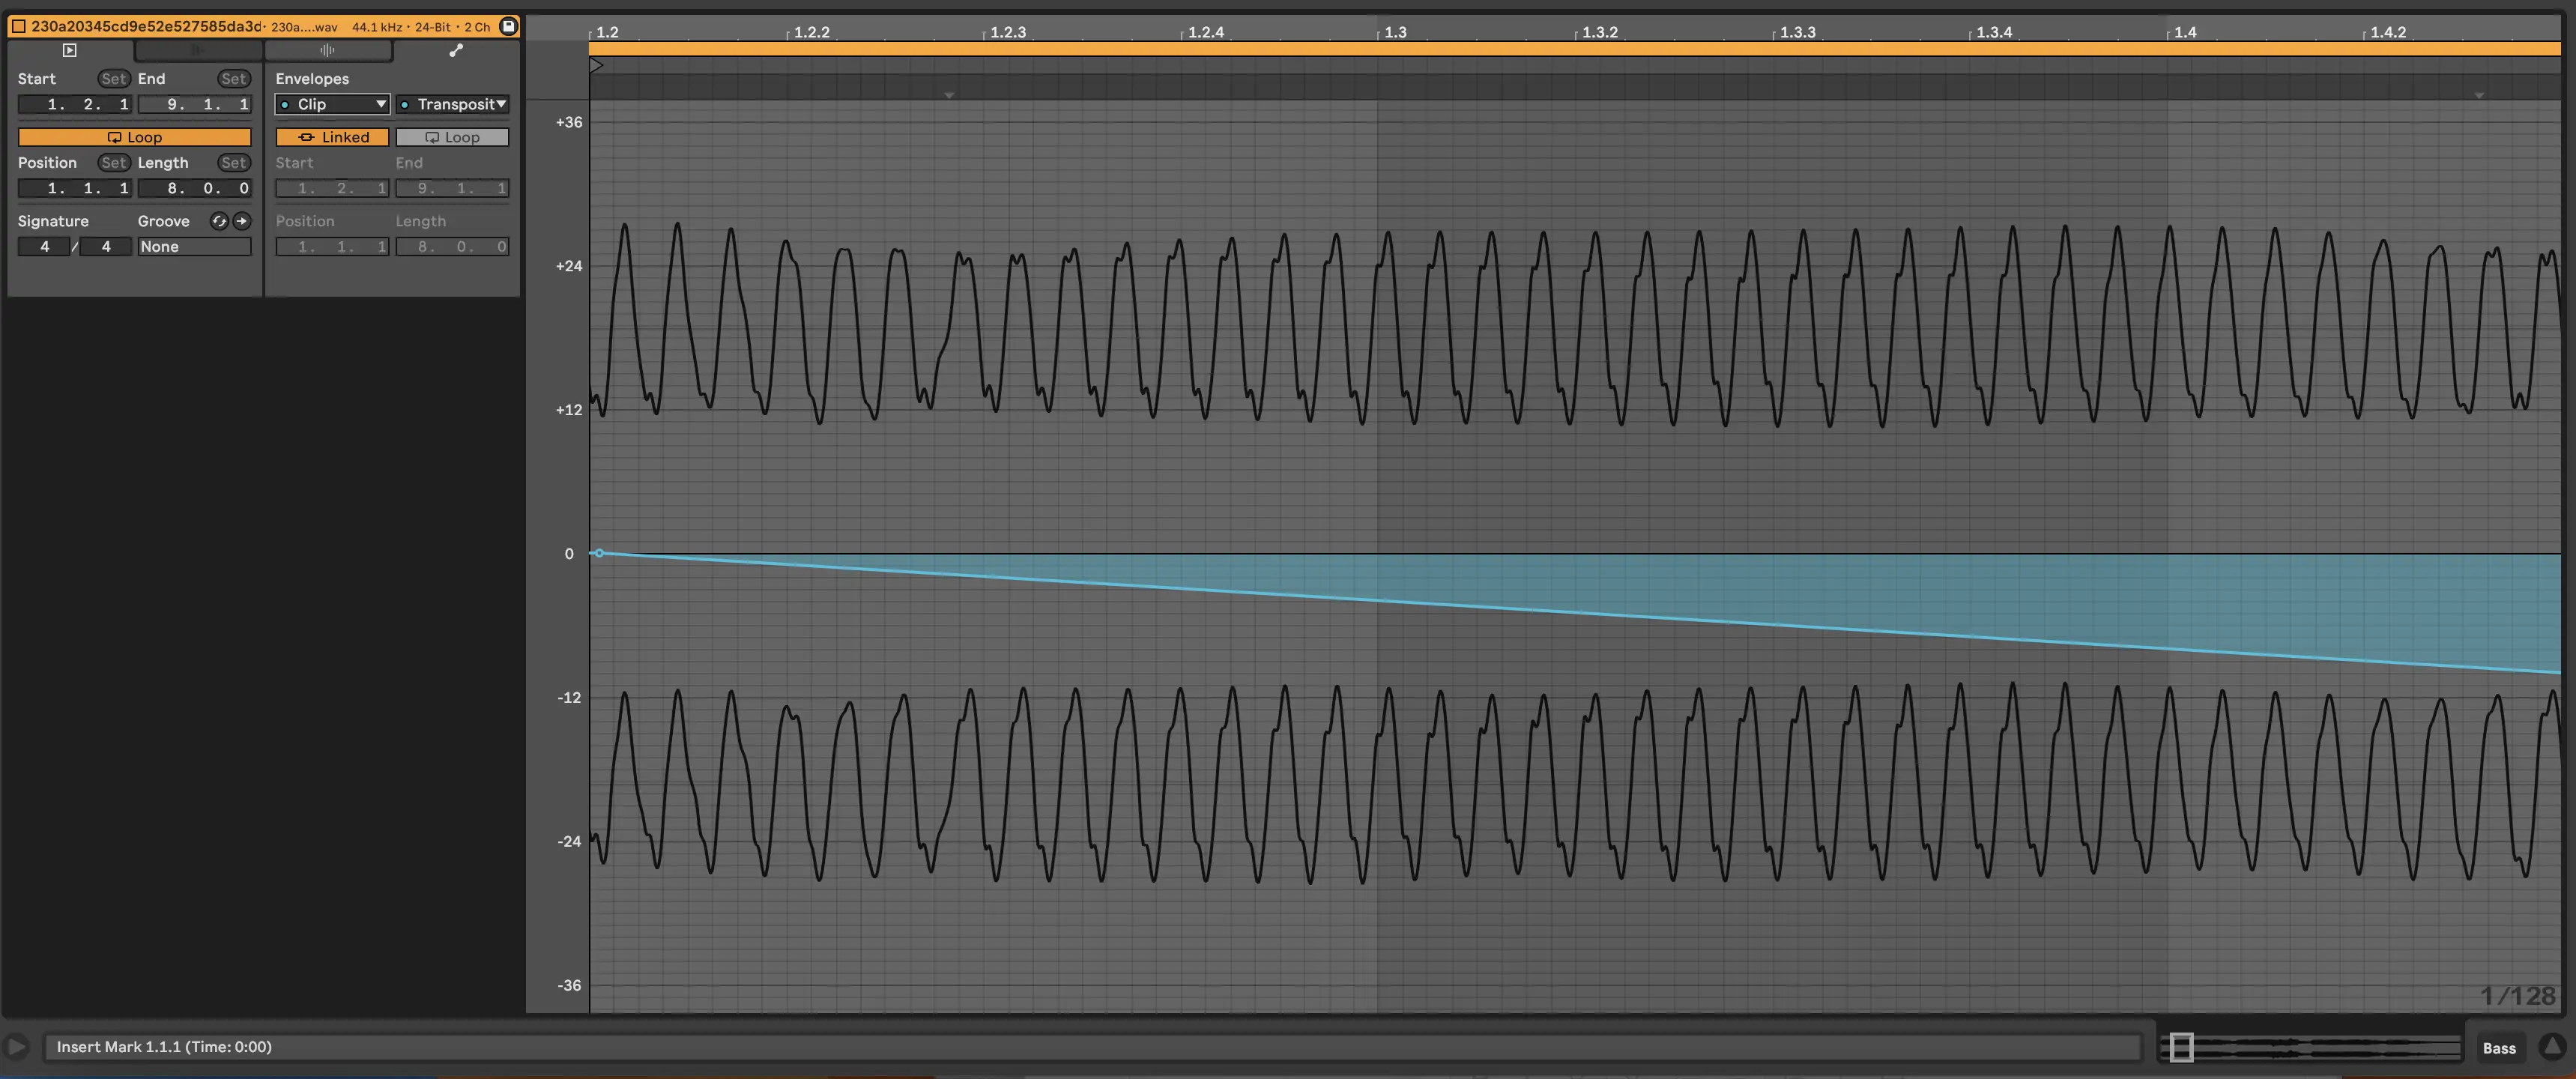Image resolution: width=2576 pixels, height=1079 pixels.
Task: Open the audio waveform tab icon
Action: [327, 50]
